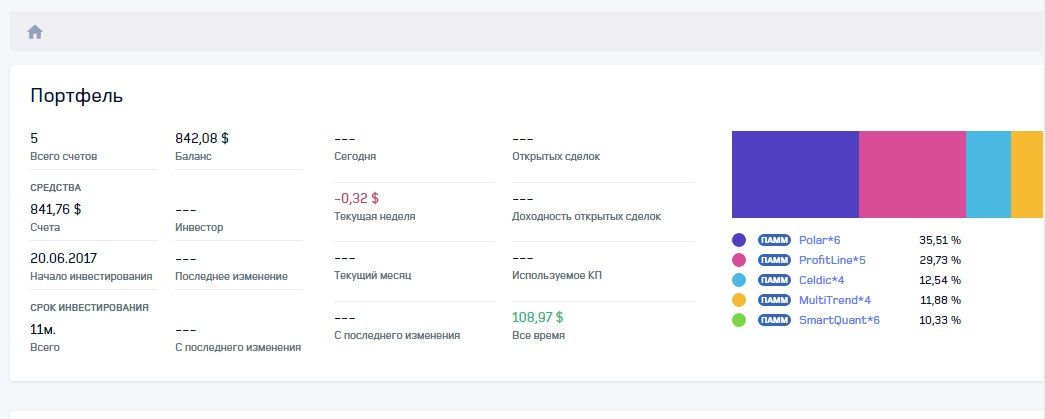This screenshot has height=419, width=1045.
Task: Open the Celdic*4 account link
Action: (x=822, y=280)
